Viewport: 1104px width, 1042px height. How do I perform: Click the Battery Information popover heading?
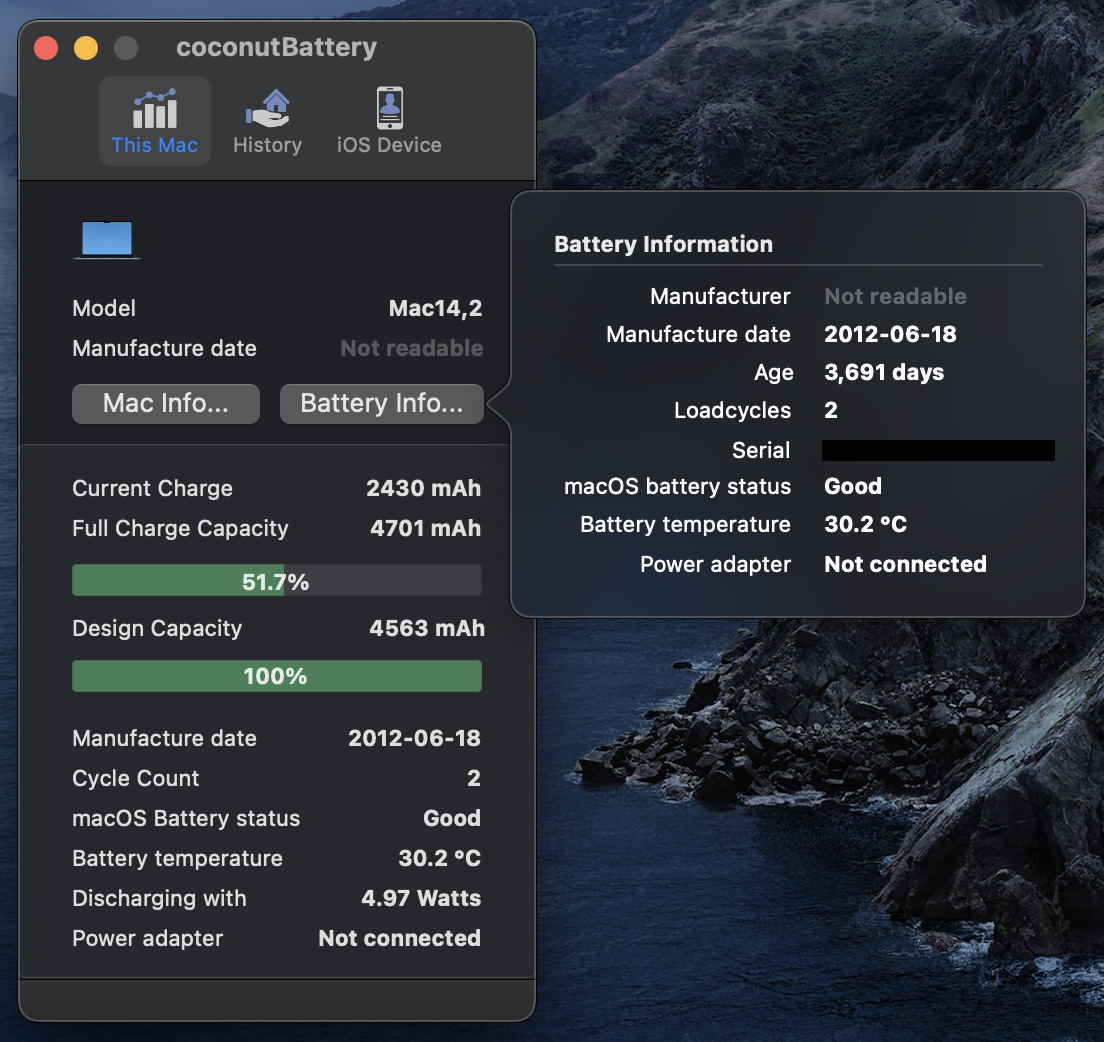pyautogui.click(x=663, y=244)
